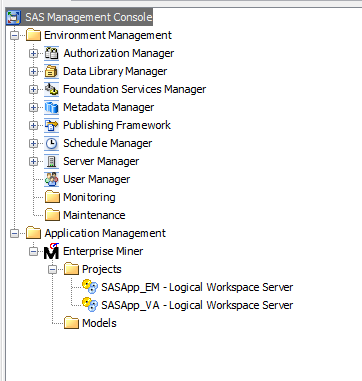Click the Application Management folder icon
Screen dimensions: 362x381
(33, 233)
